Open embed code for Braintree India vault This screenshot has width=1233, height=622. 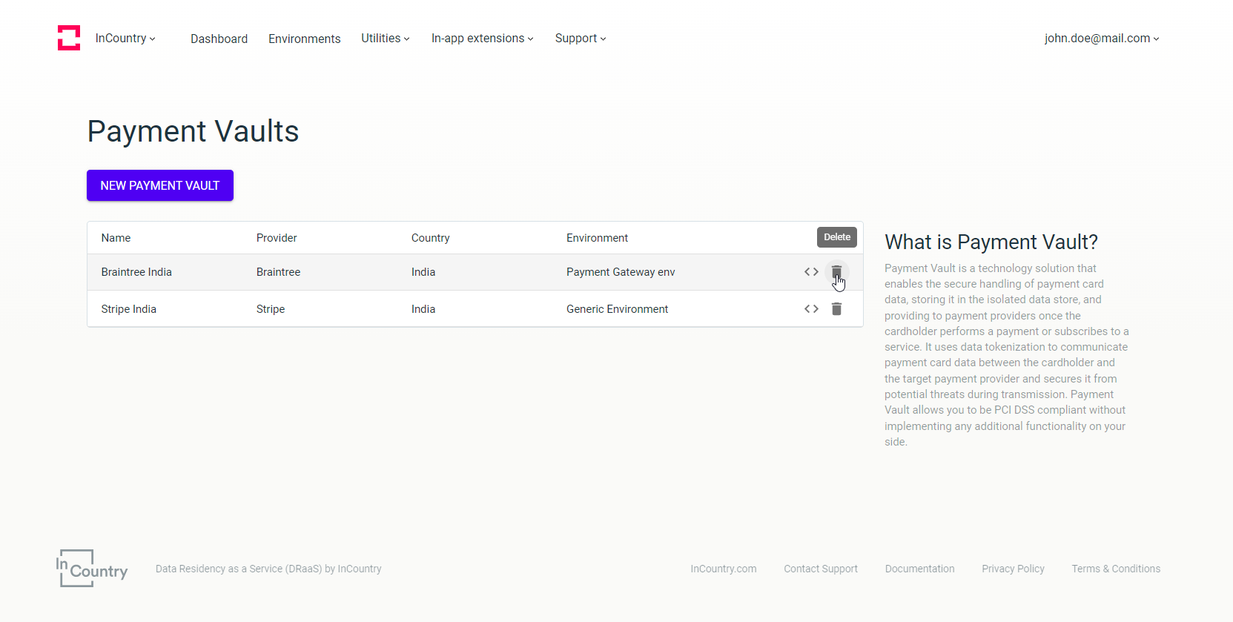coord(811,272)
